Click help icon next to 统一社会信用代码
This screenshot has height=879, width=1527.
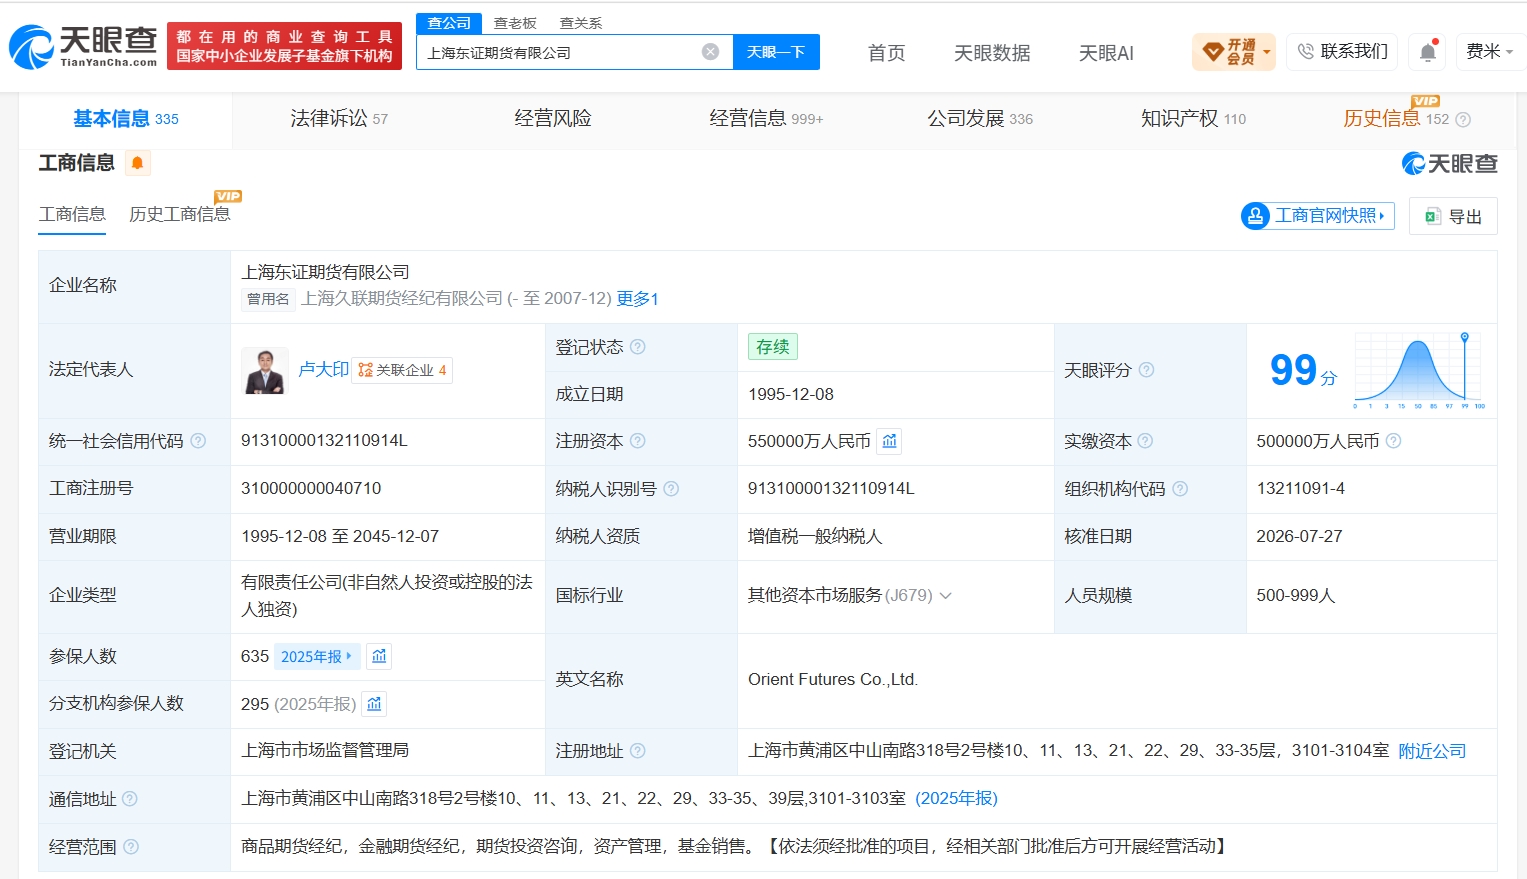coord(198,441)
